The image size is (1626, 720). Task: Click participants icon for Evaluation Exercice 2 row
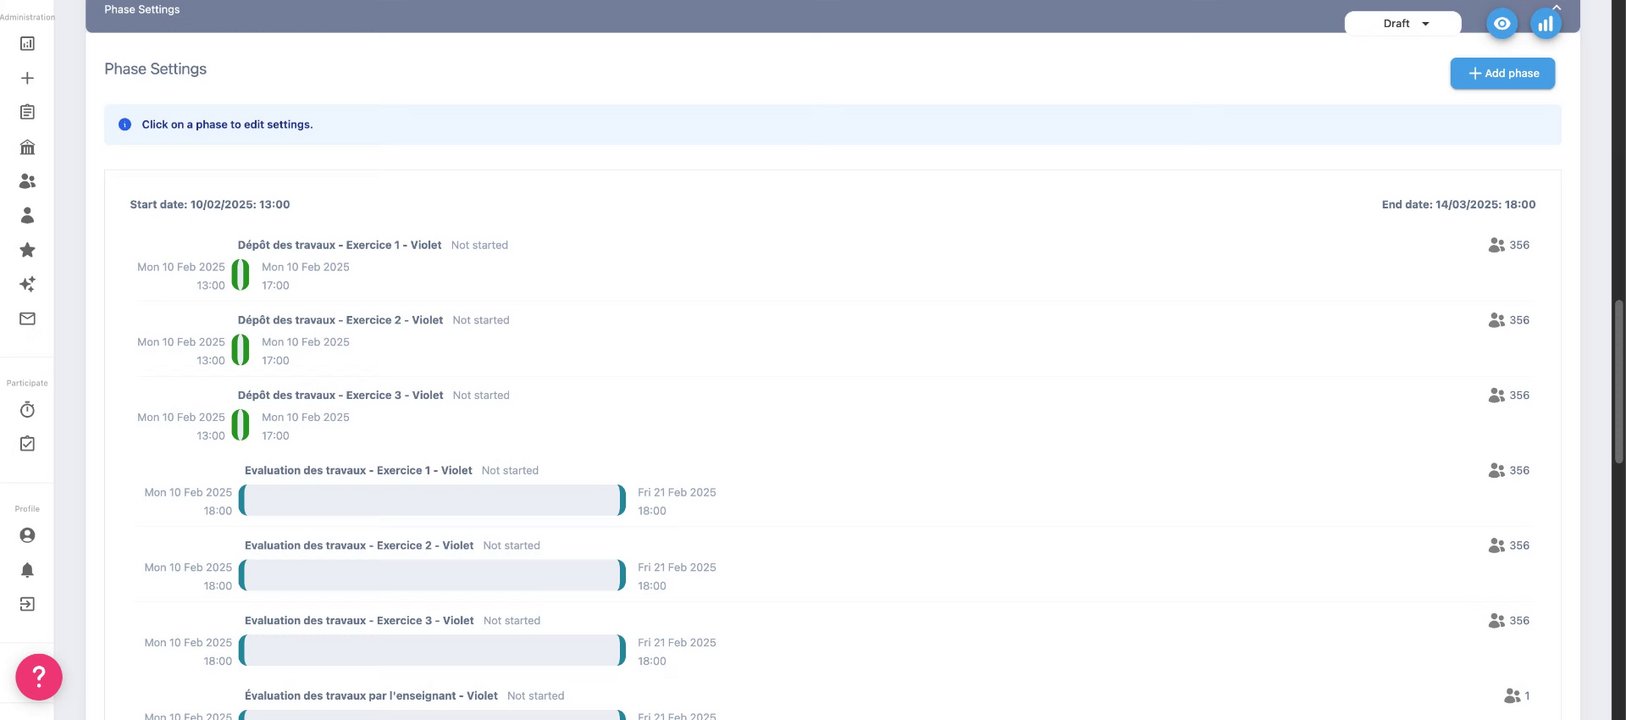tap(1496, 545)
